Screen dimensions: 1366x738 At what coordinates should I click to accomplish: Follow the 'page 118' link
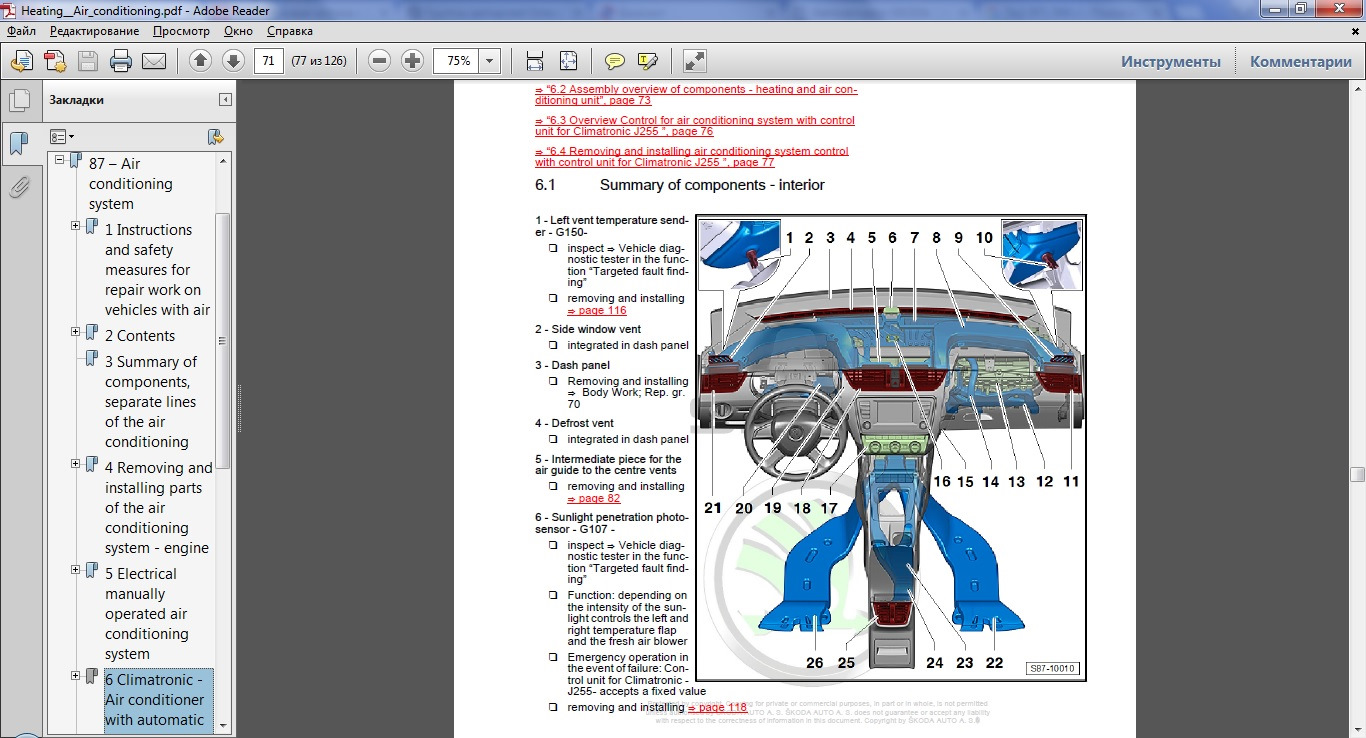pos(717,708)
